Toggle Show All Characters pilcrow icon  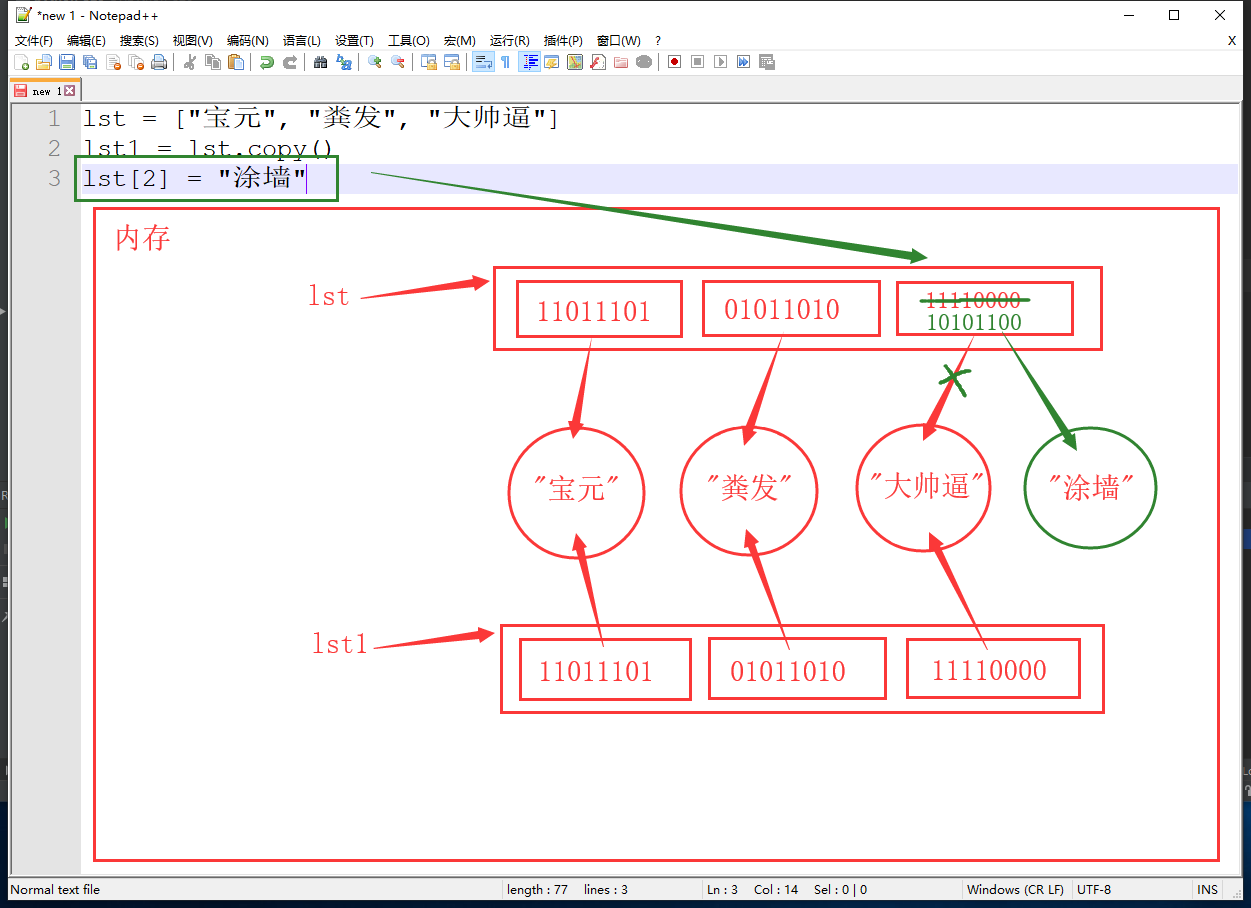pyautogui.click(x=505, y=62)
